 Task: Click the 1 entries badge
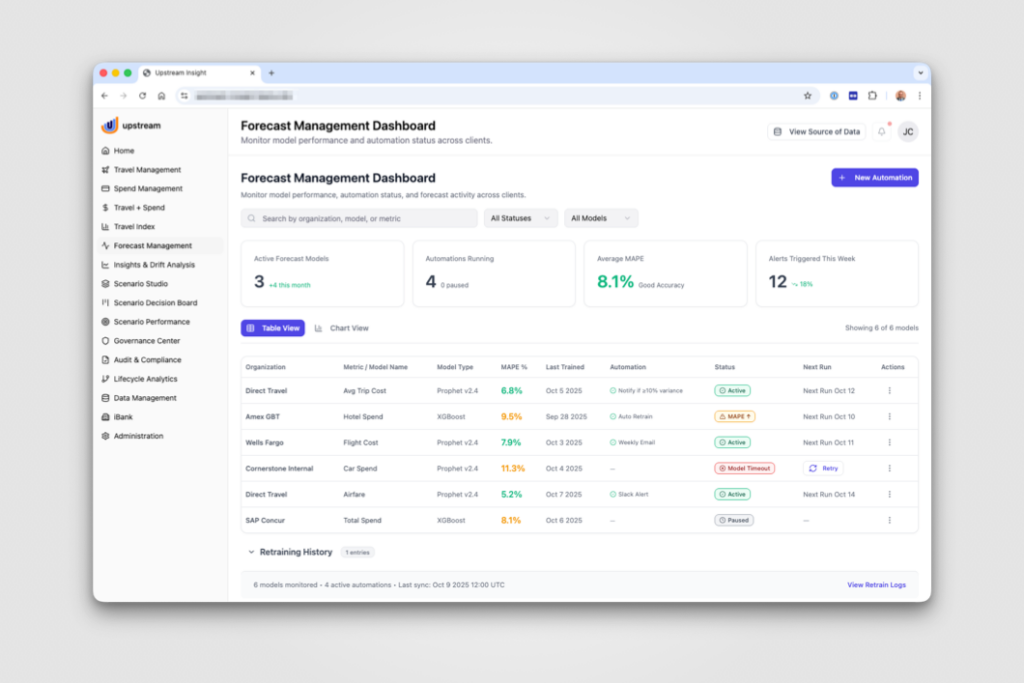(357, 552)
